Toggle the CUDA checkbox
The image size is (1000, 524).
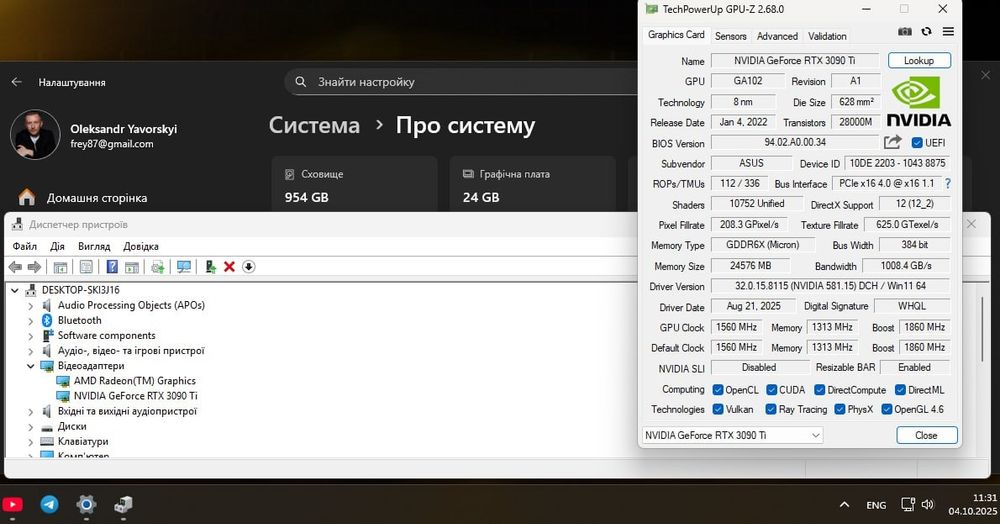click(771, 389)
